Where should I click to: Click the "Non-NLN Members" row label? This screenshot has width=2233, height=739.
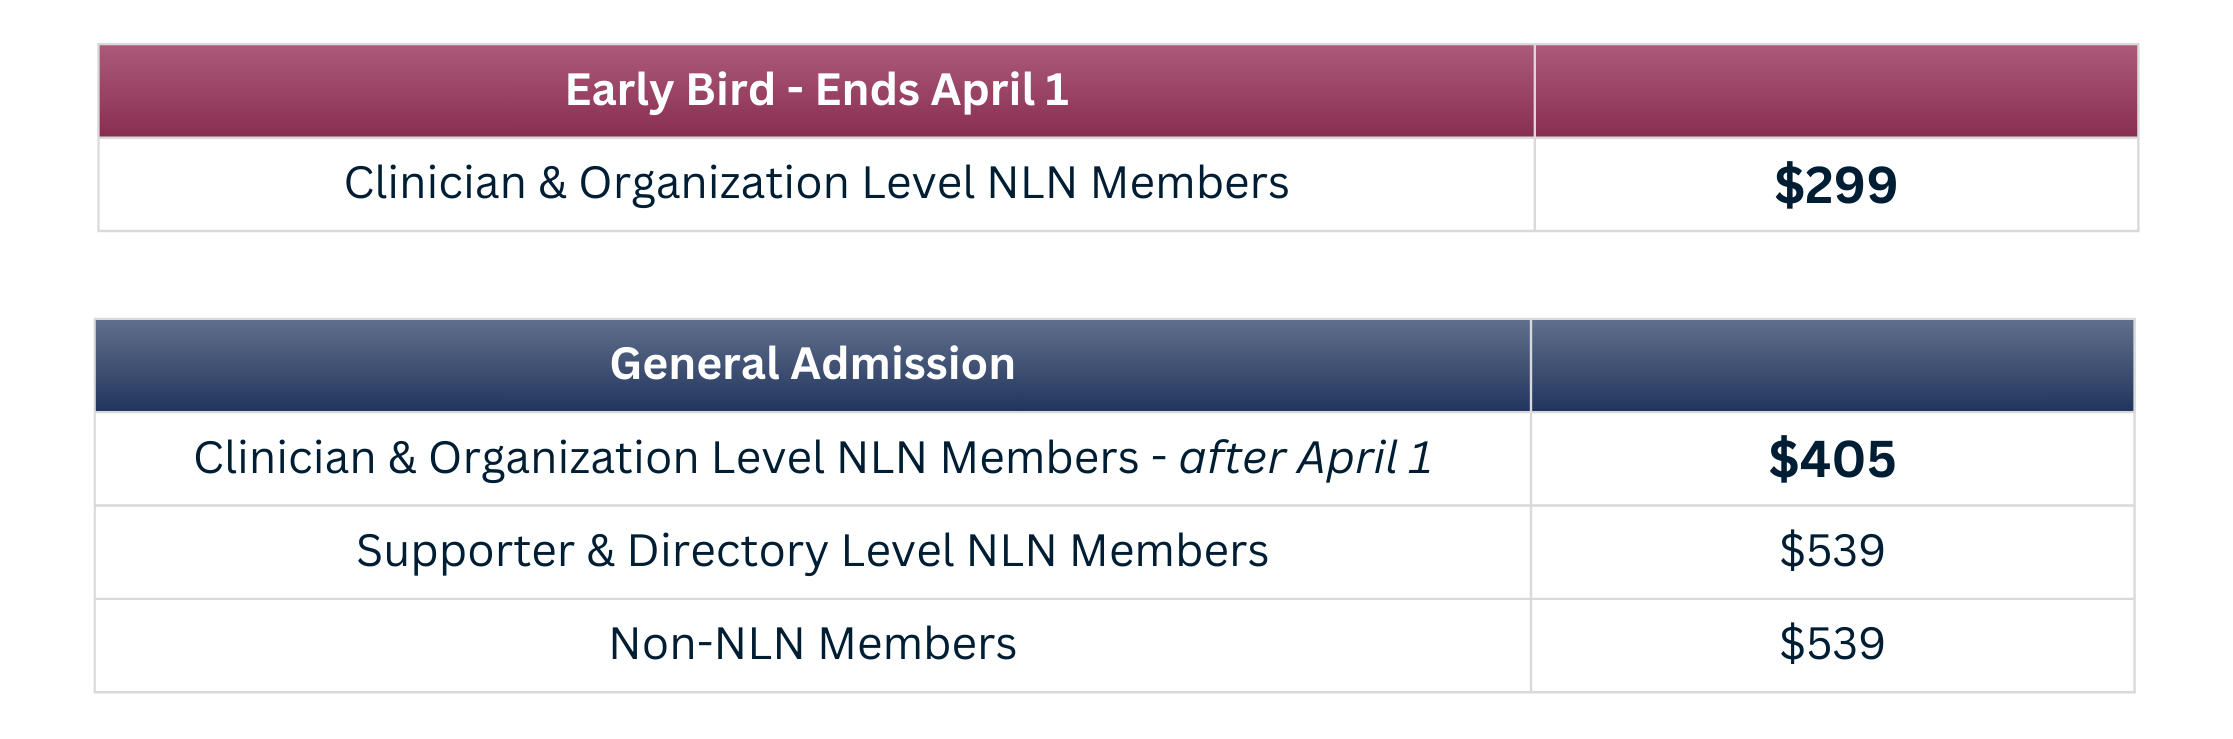(812, 644)
